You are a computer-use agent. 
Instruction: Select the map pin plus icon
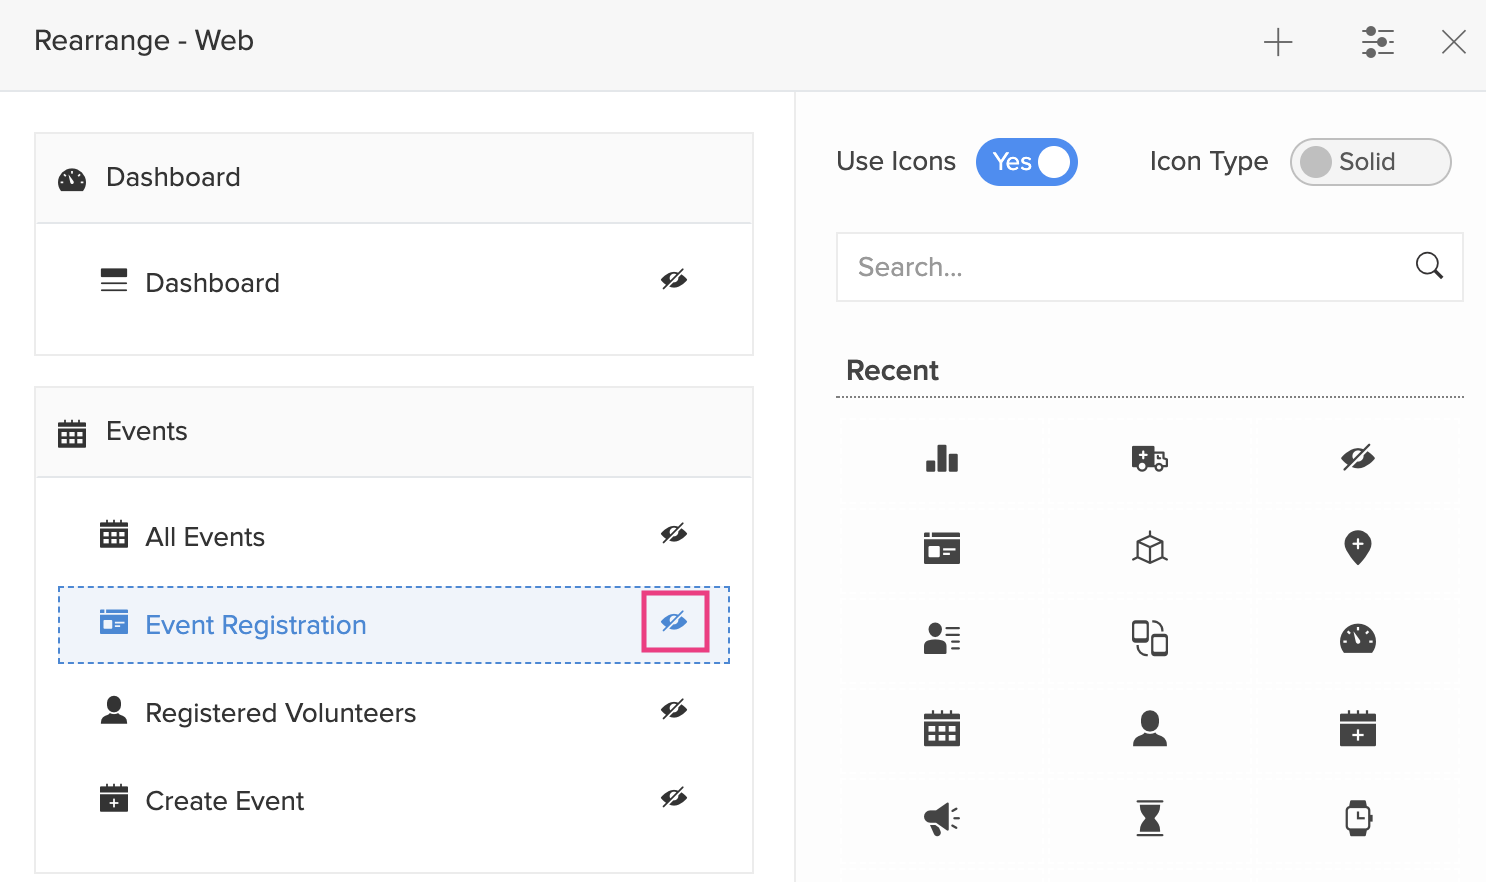(x=1357, y=548)
